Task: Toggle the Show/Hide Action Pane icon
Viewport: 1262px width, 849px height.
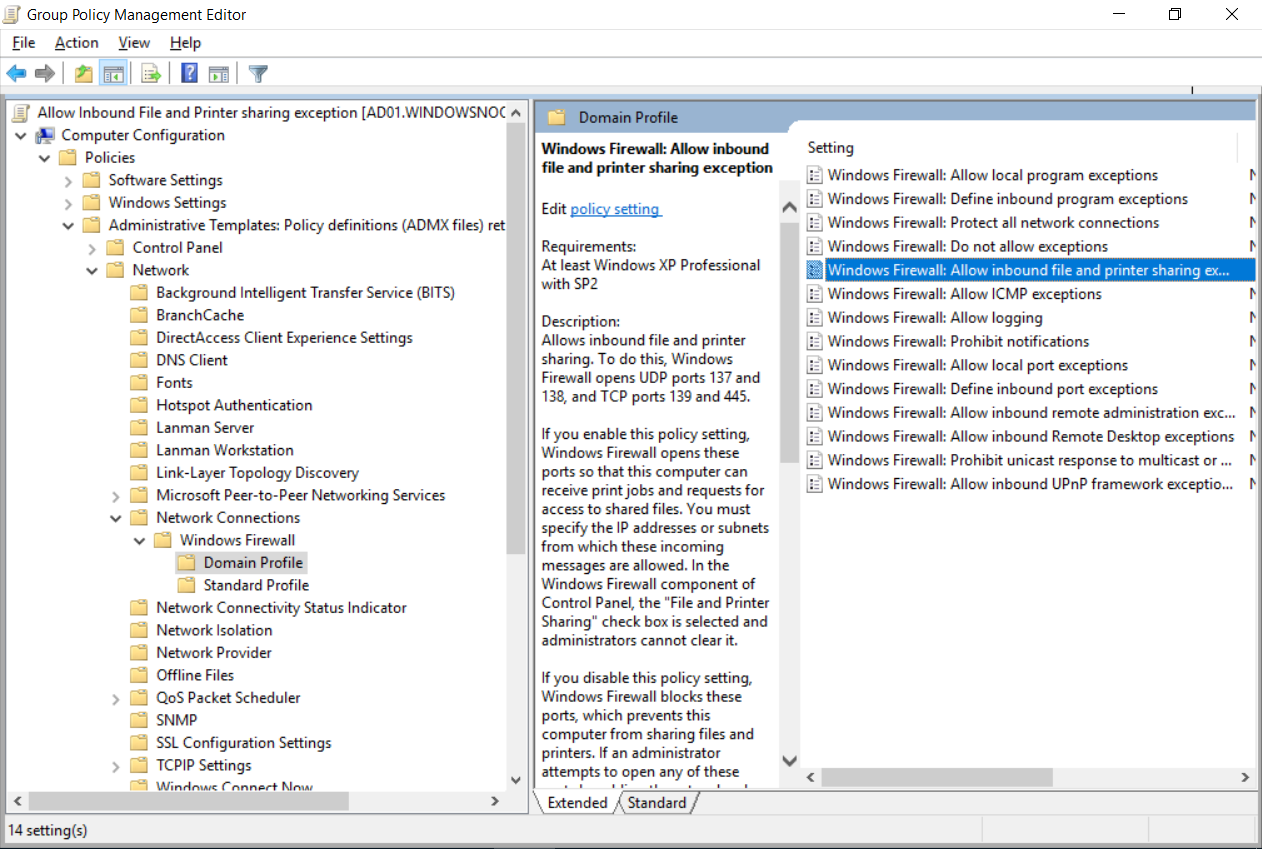Action: click(x=219, y=73)
